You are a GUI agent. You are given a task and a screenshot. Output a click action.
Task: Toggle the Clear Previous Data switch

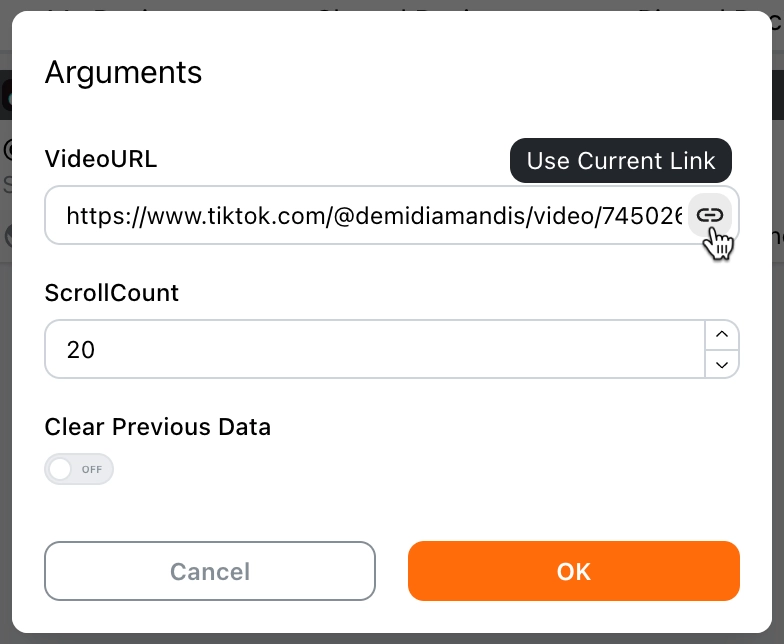click(x=79, y=469)
